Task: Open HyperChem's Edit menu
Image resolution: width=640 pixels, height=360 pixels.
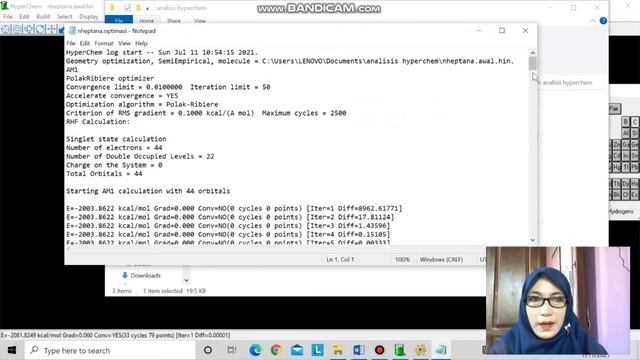Action: tap(24, 17)
